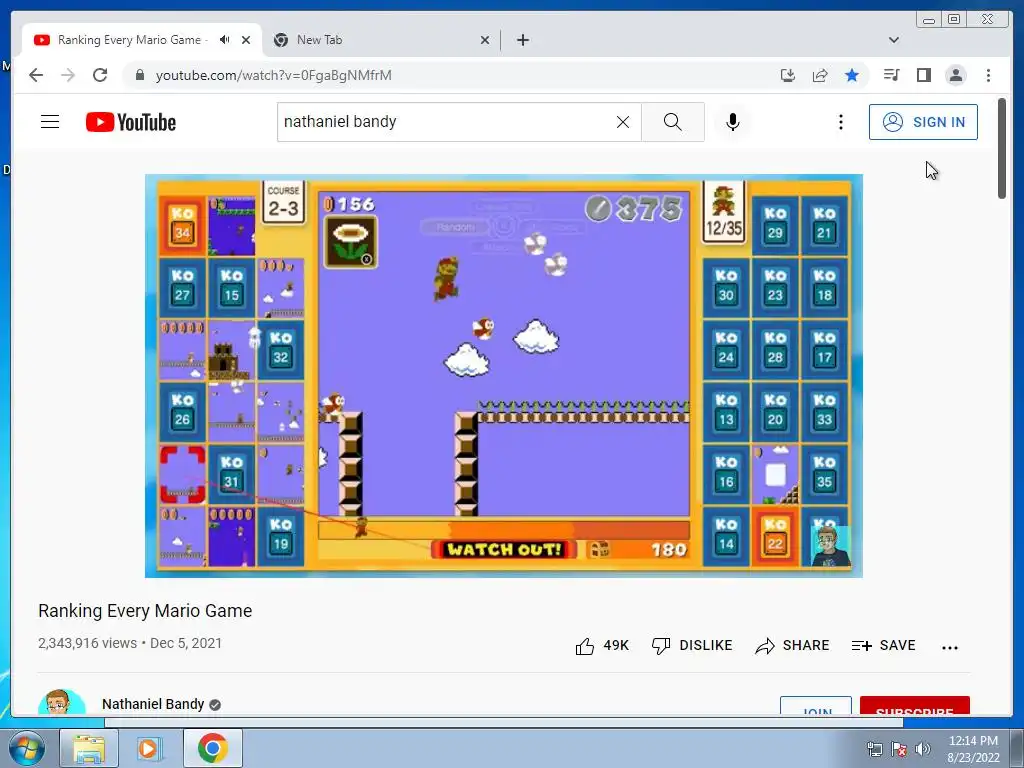Click the SIGN IN button
This screenshot has width=1024, height=768.
tap(923, 122)
